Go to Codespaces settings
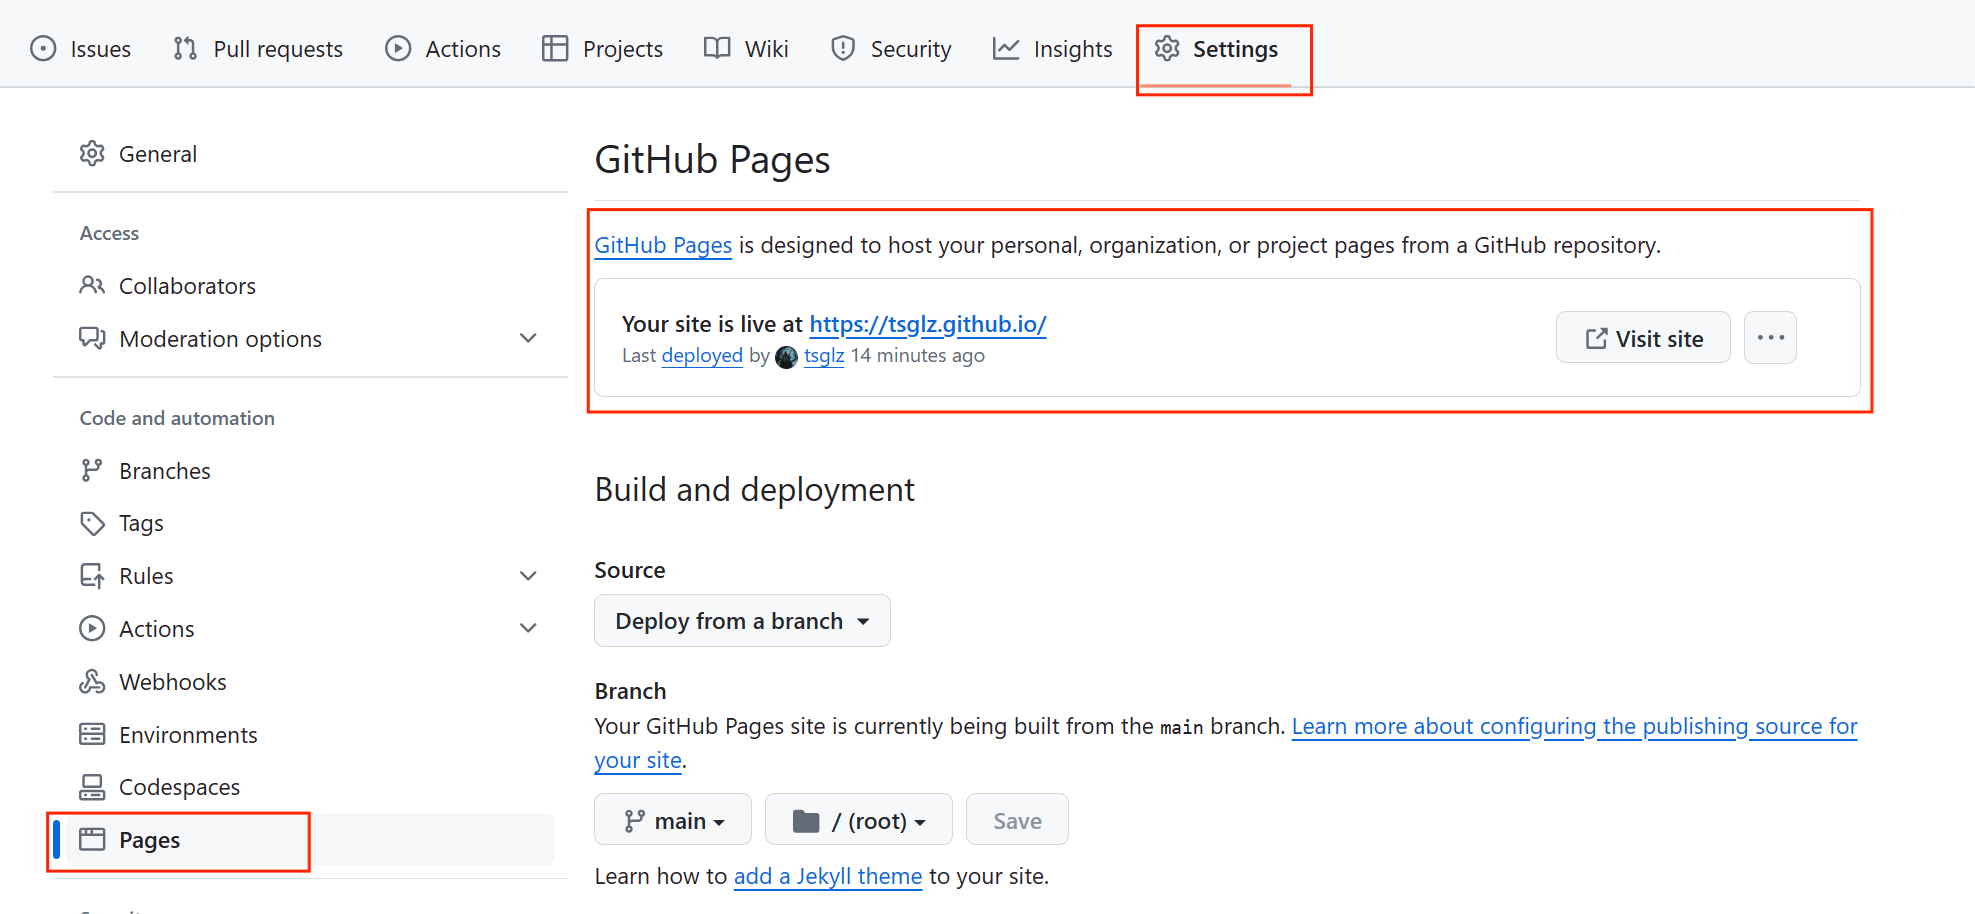1975x914 pixels. (x=179, y=787)
